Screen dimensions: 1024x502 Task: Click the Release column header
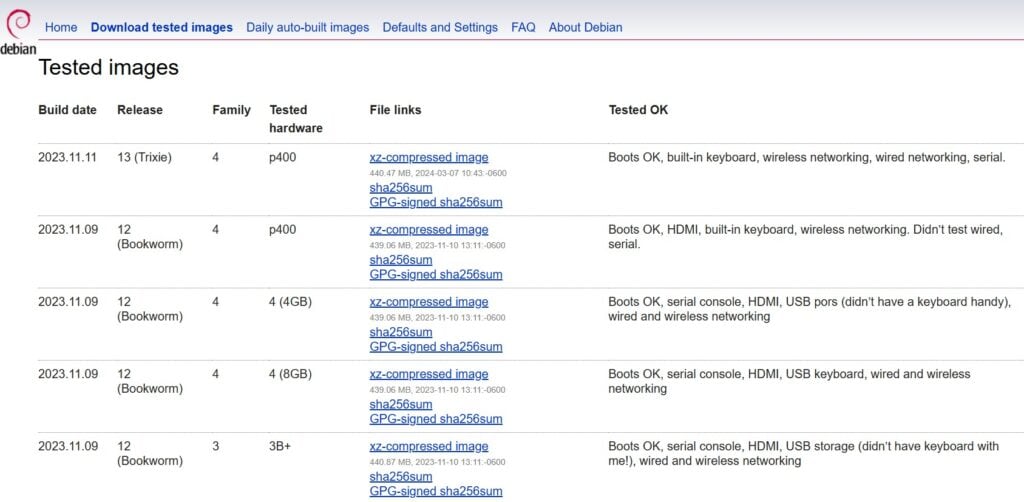pyautogui.click(x=140, y=110)
